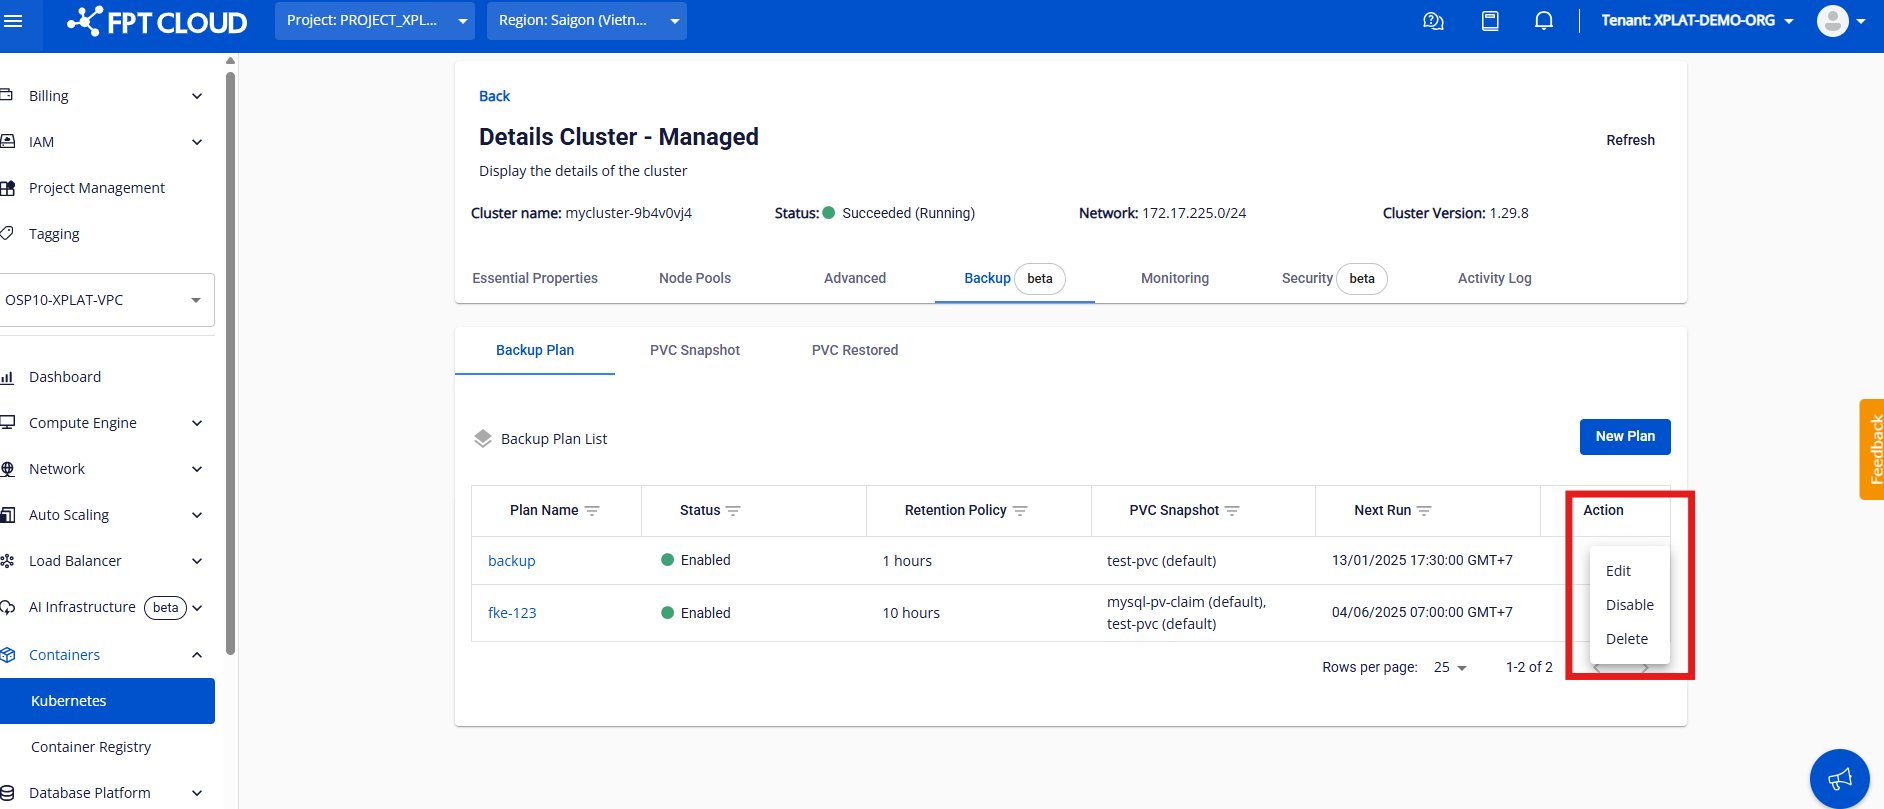Click the orange Feedback side tab
1884x809 pixels.
click(1872, 449)
